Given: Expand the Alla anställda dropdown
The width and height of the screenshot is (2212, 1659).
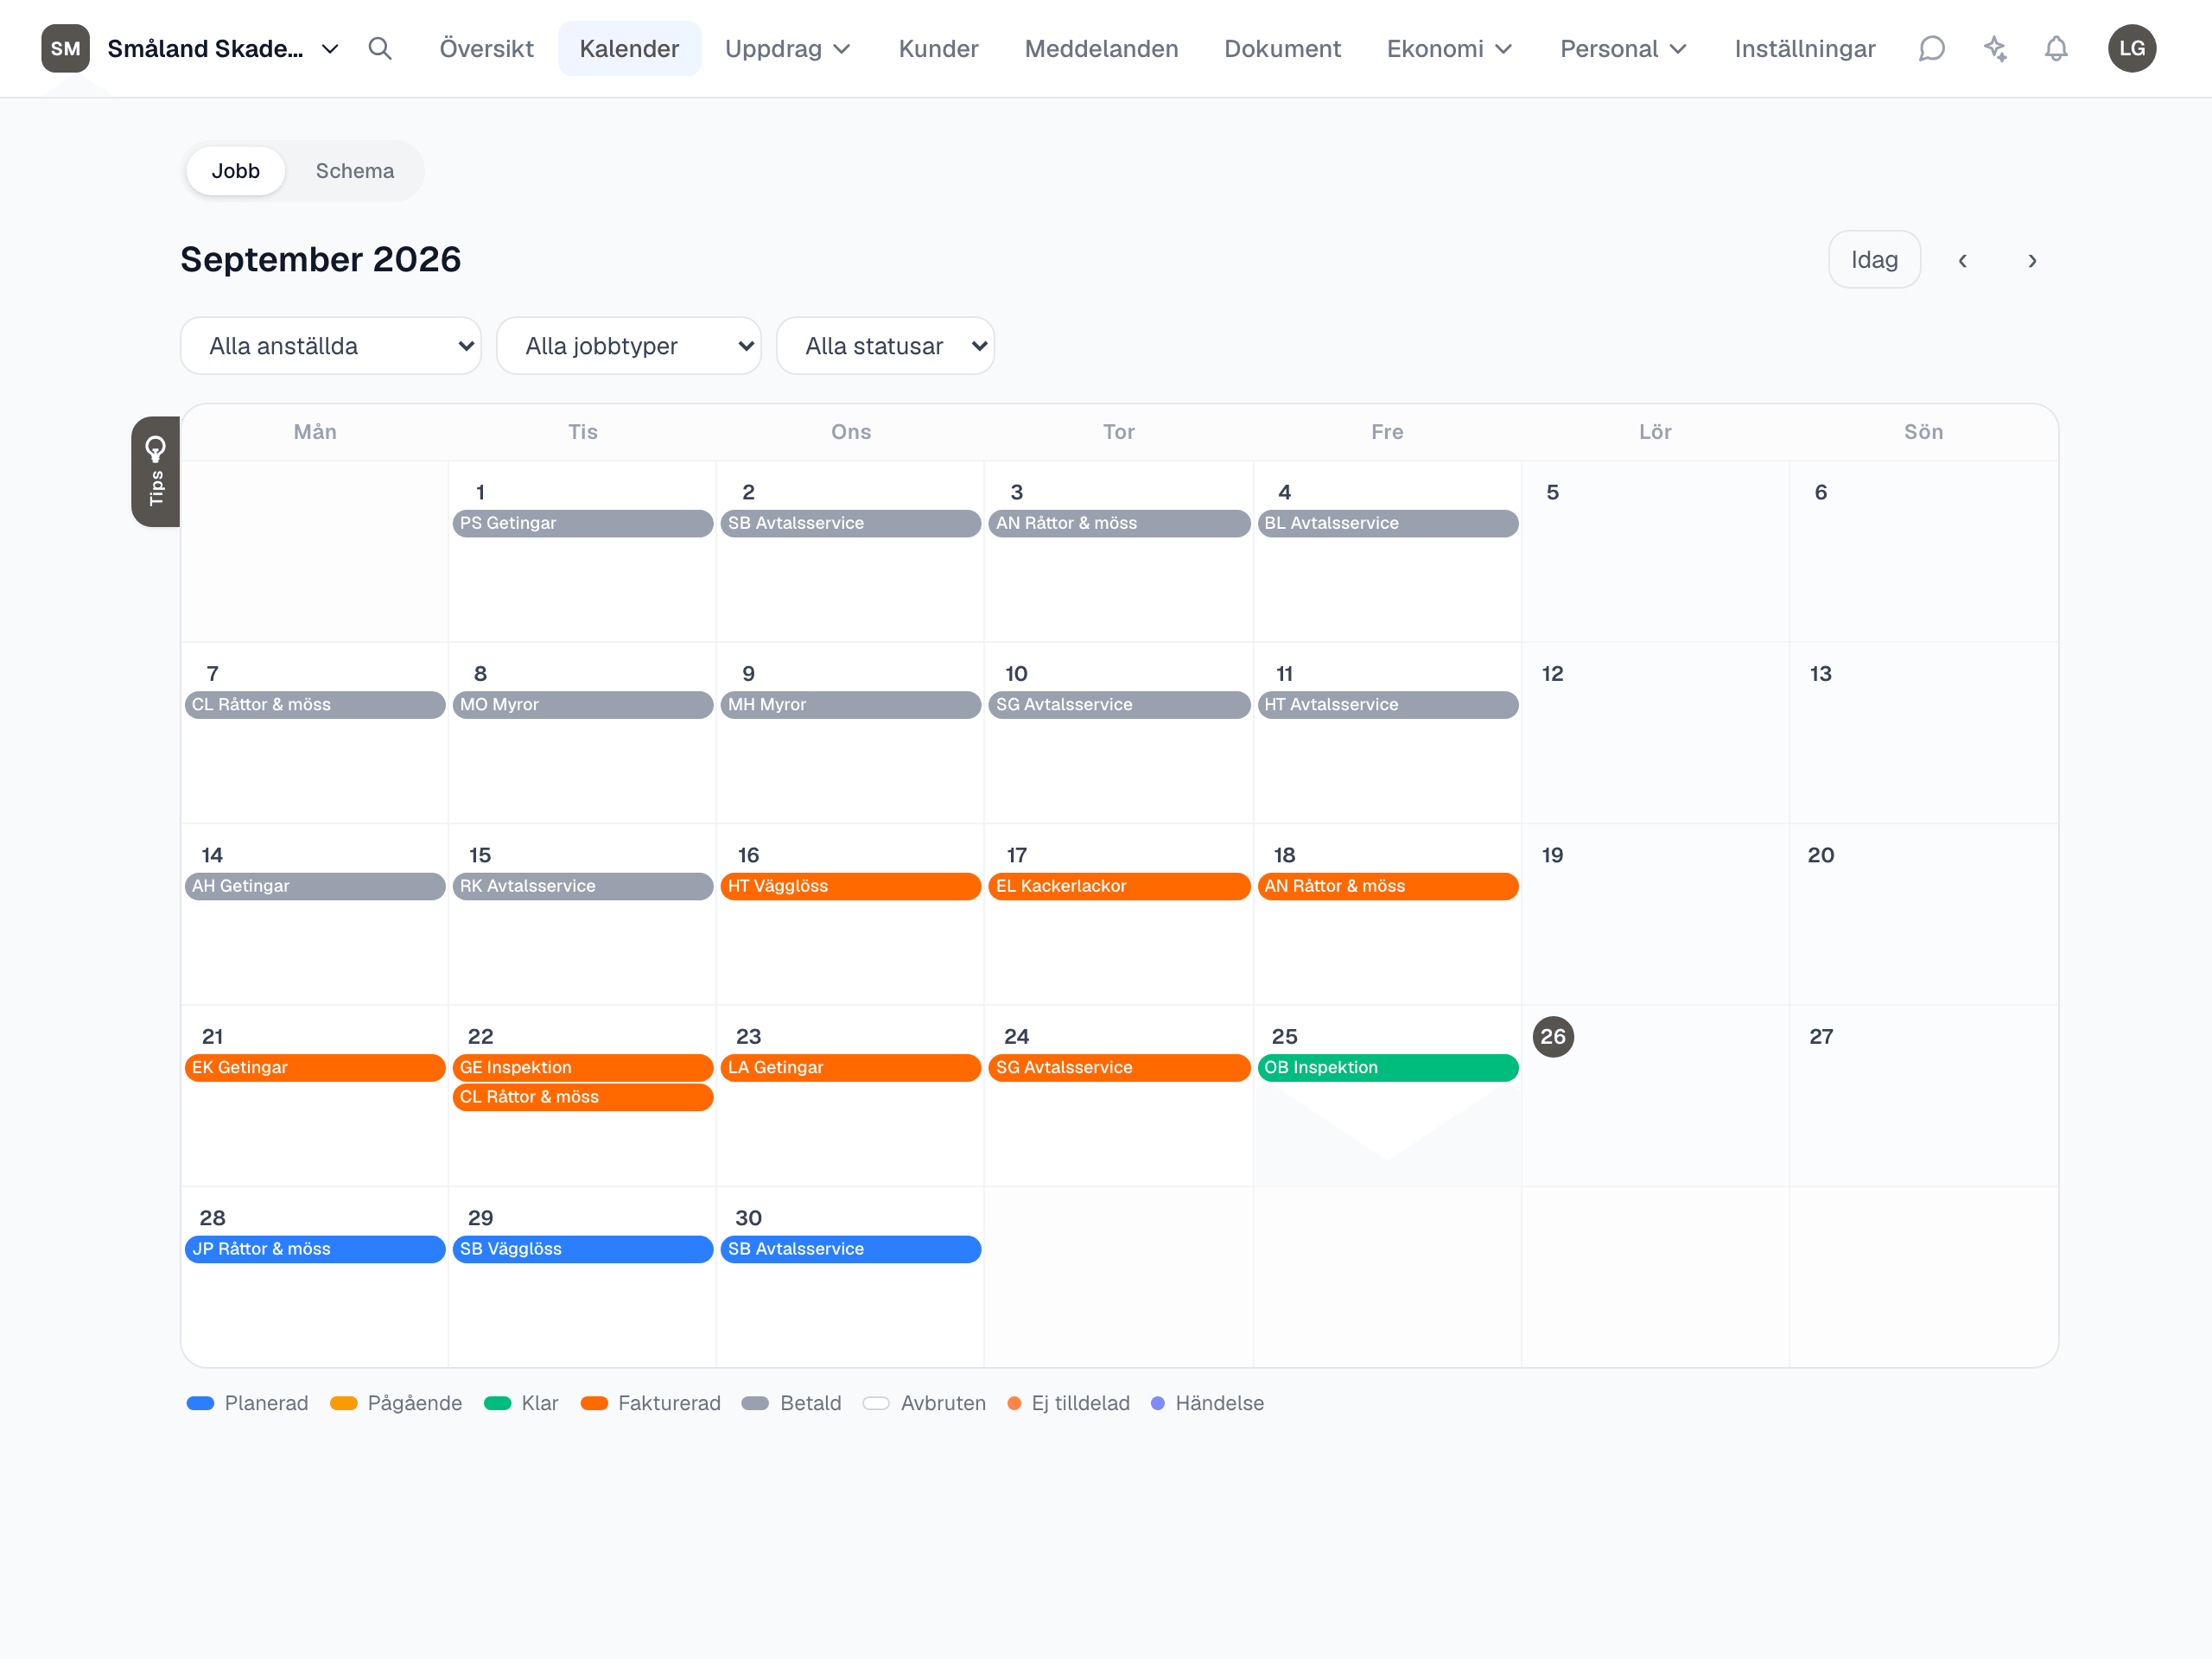Looking at the screenshot, I should [331, 346].
